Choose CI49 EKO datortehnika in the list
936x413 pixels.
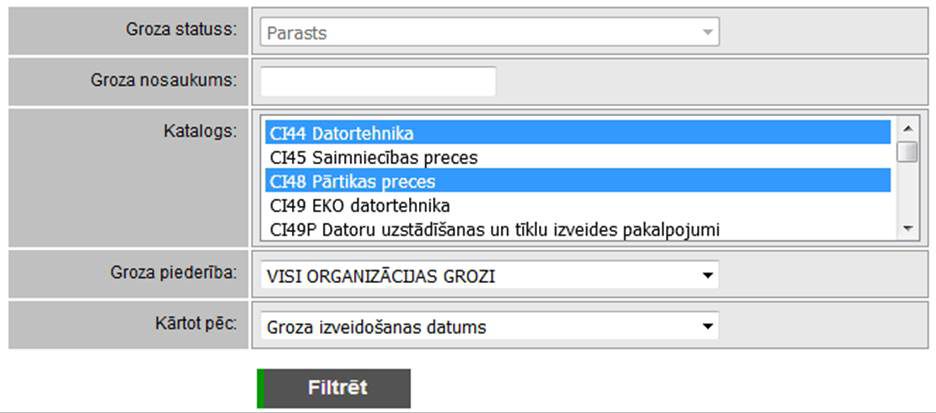(x=577, y=206)
